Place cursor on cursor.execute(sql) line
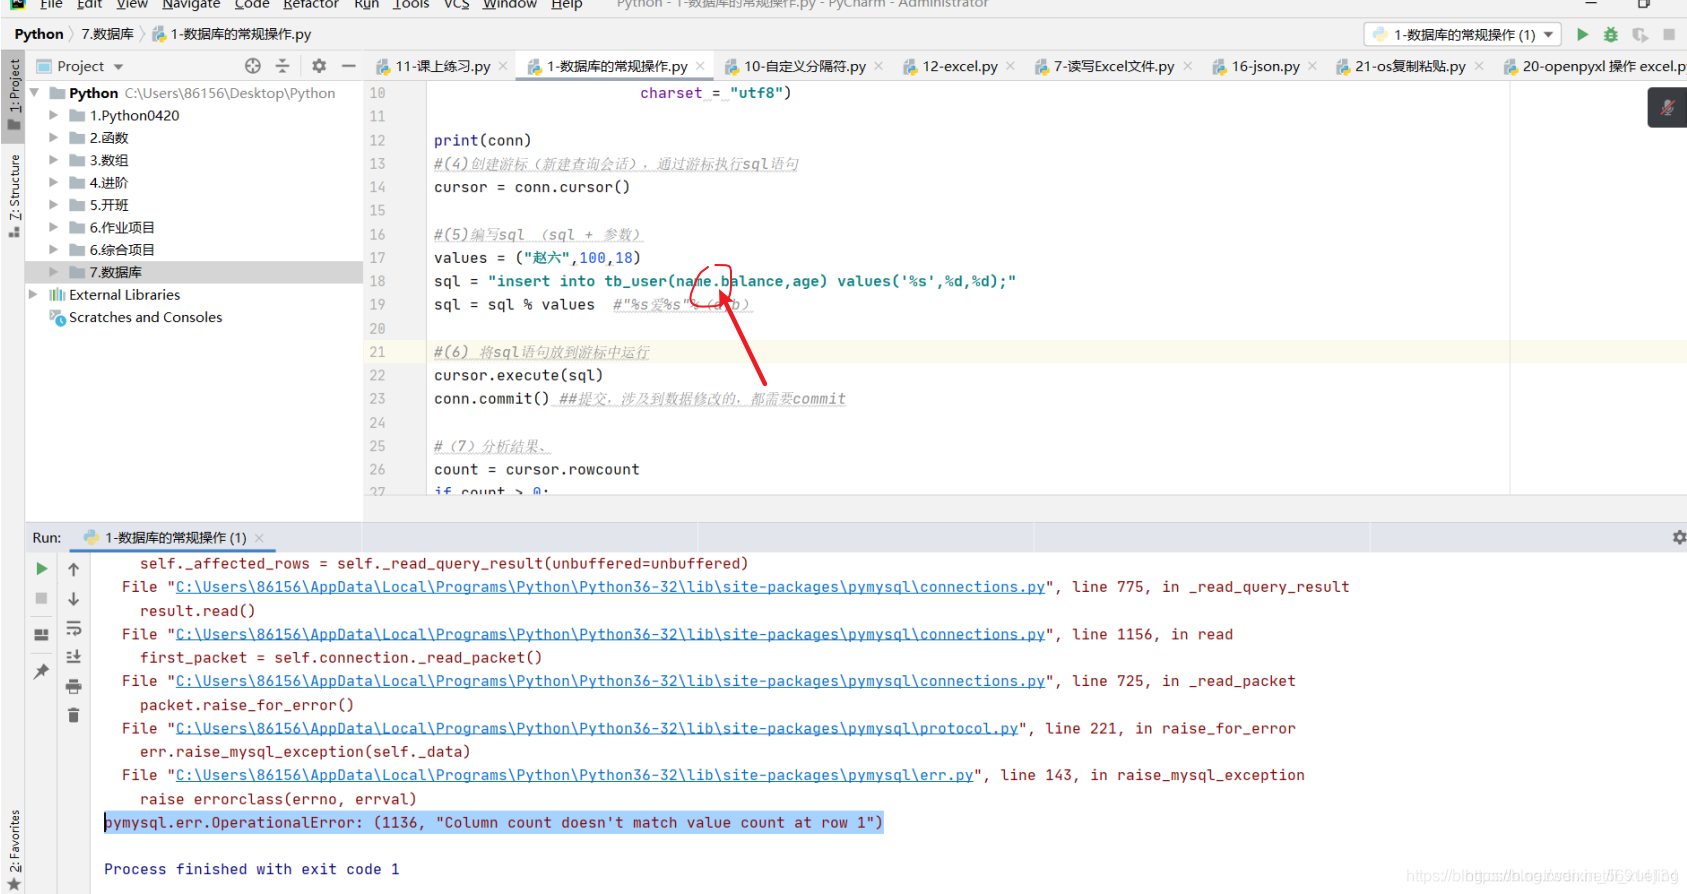1687x894 pixels. pos(518,375)
